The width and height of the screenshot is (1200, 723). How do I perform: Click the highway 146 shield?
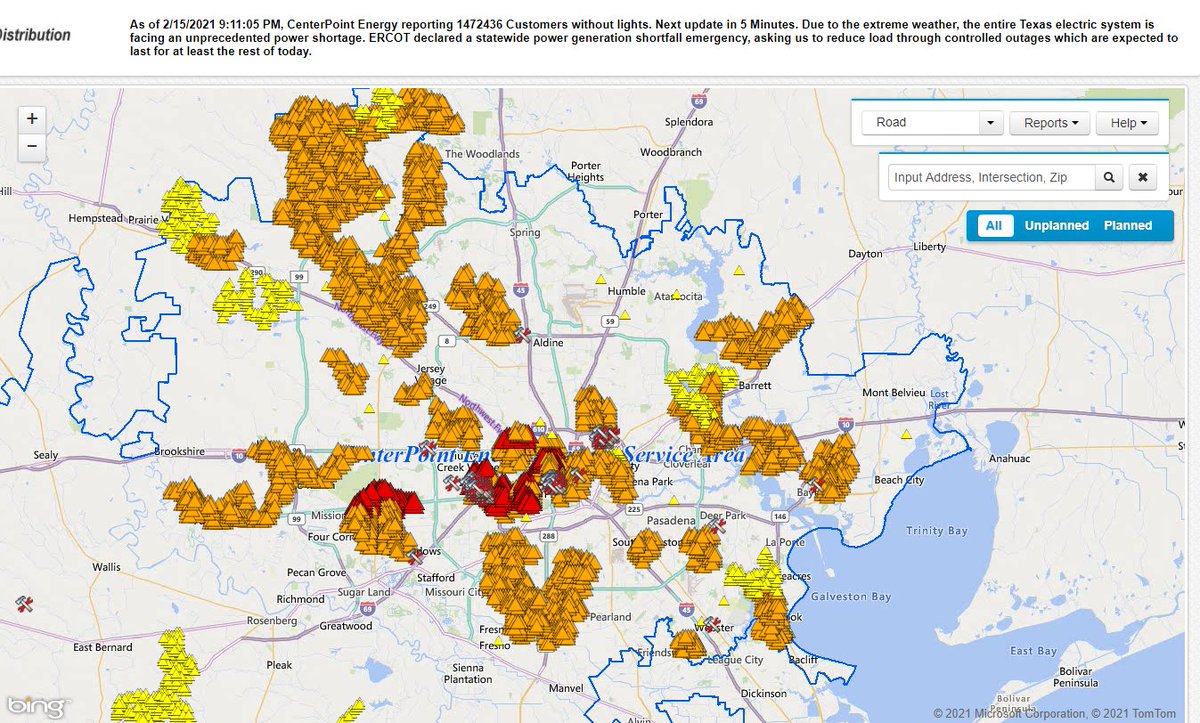click(x=780, y=516)
